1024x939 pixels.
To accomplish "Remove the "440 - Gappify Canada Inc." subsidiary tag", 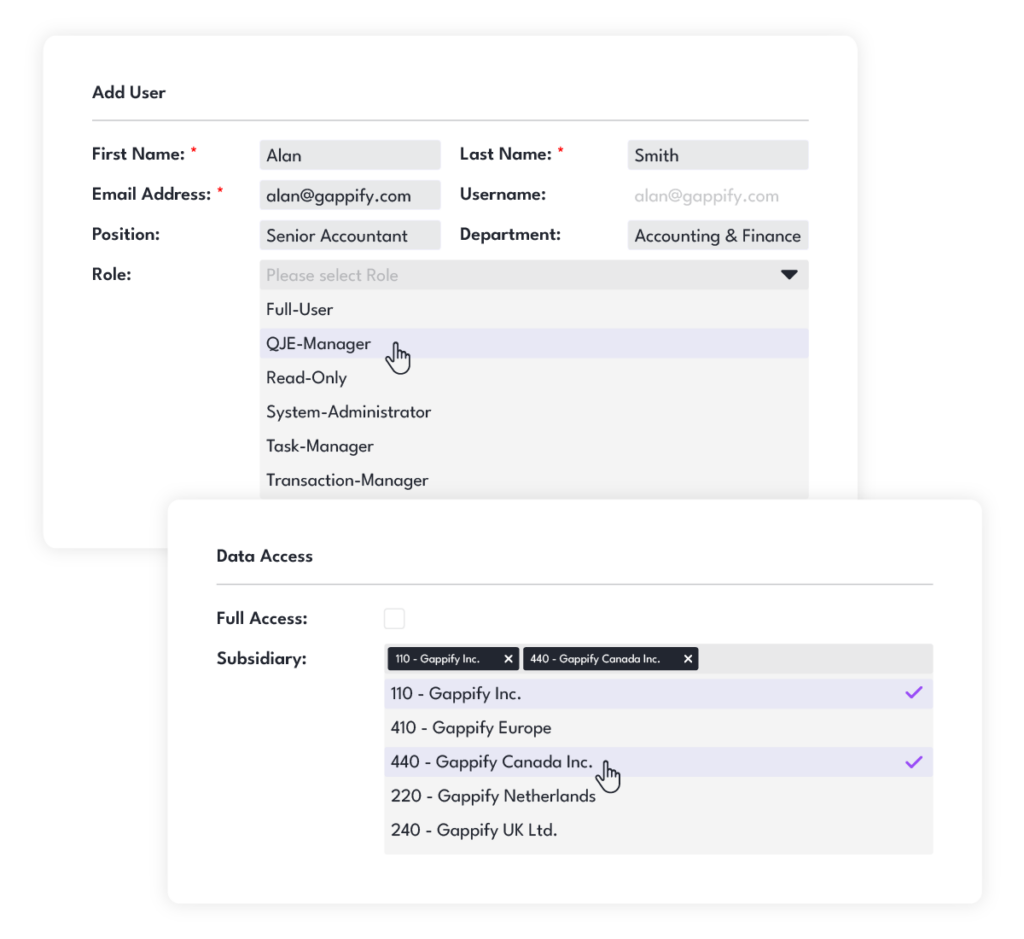I will point(687,659).
